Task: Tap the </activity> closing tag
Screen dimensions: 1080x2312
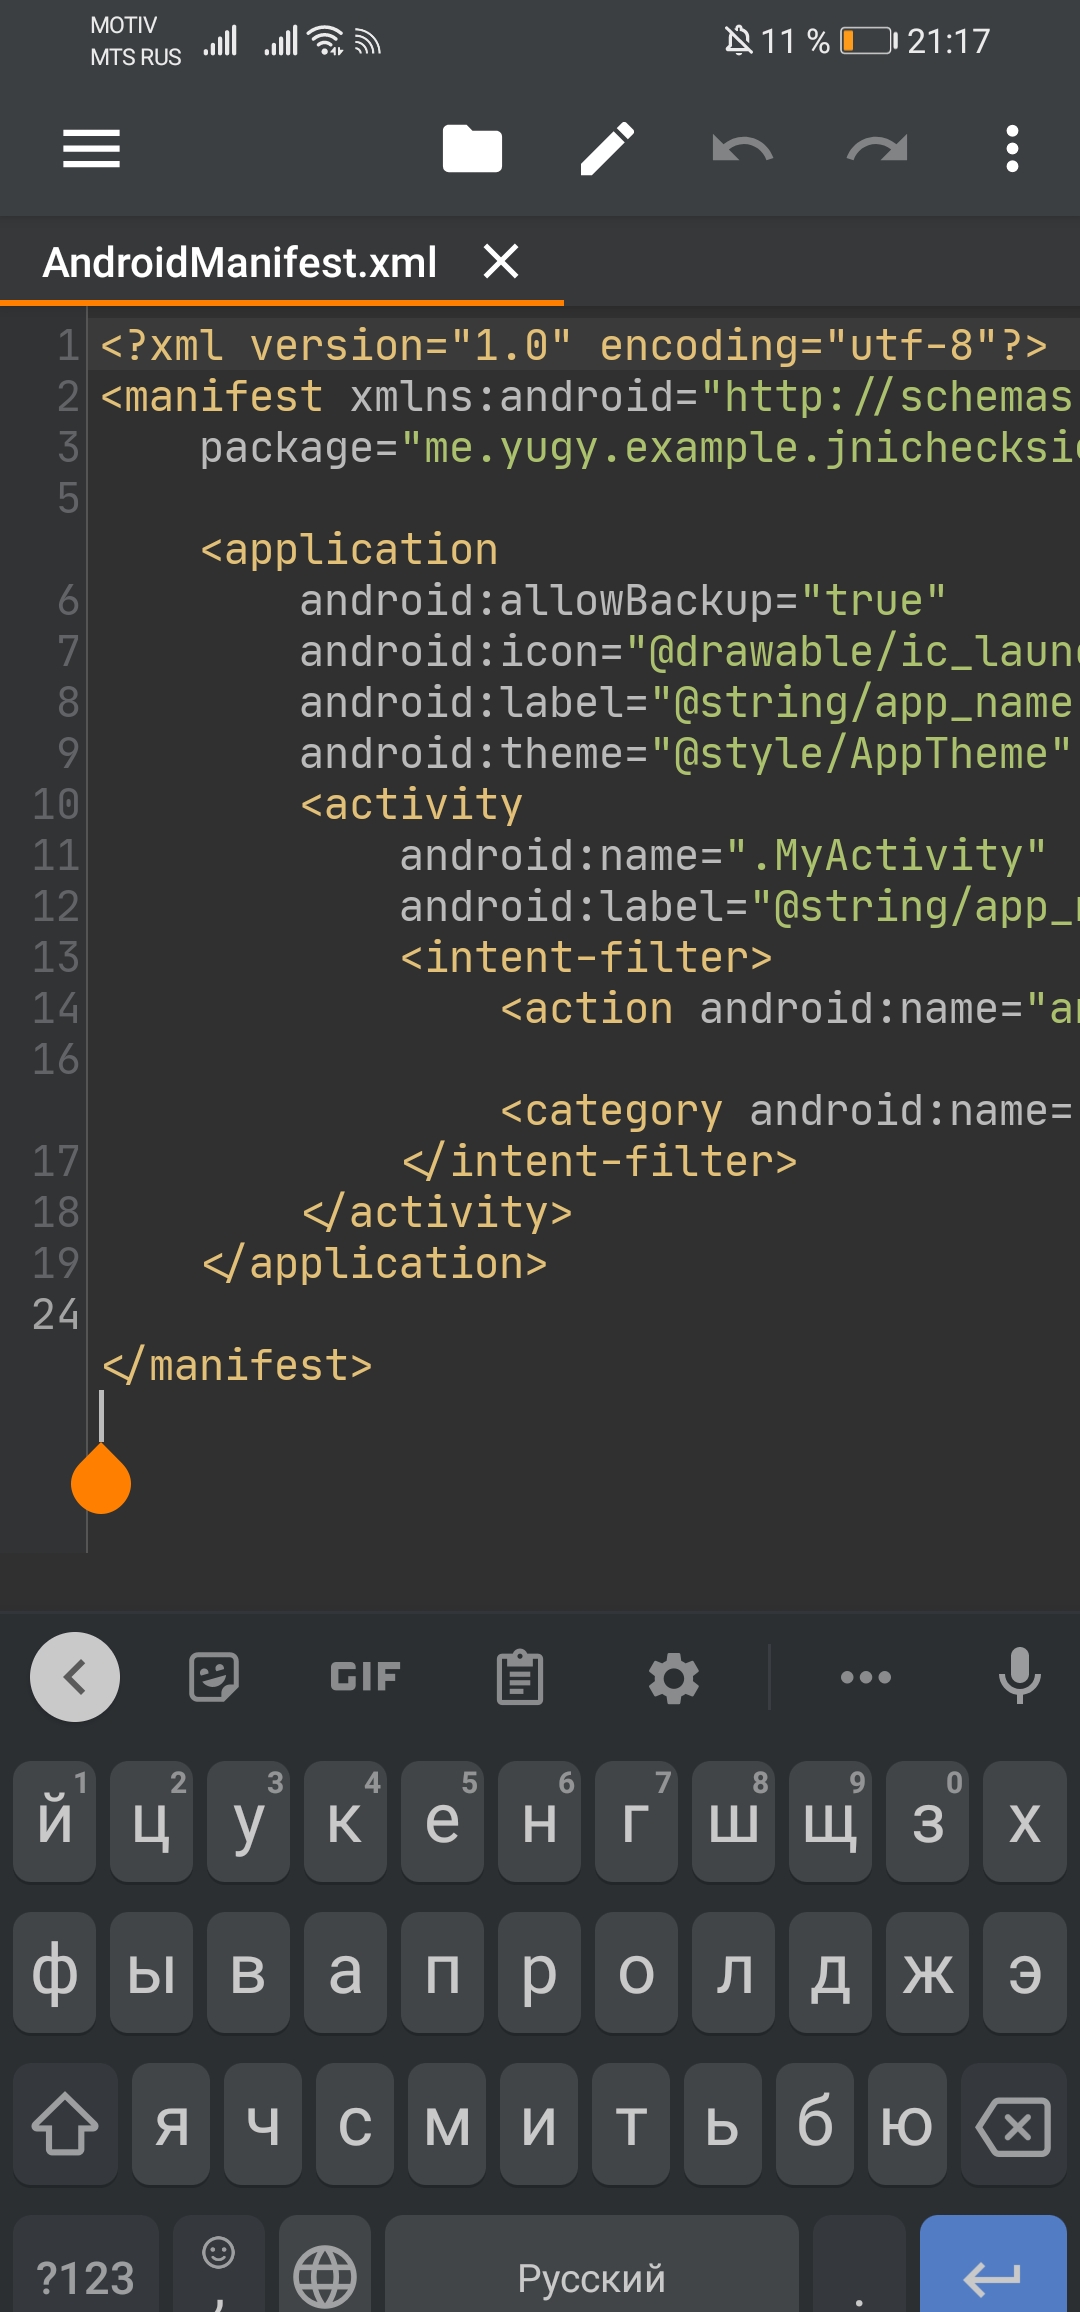Action: (437, 1213)
